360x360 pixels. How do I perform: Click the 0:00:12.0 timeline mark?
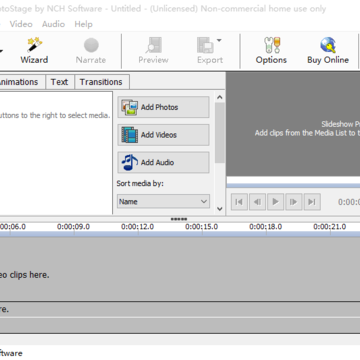point(138,227)
